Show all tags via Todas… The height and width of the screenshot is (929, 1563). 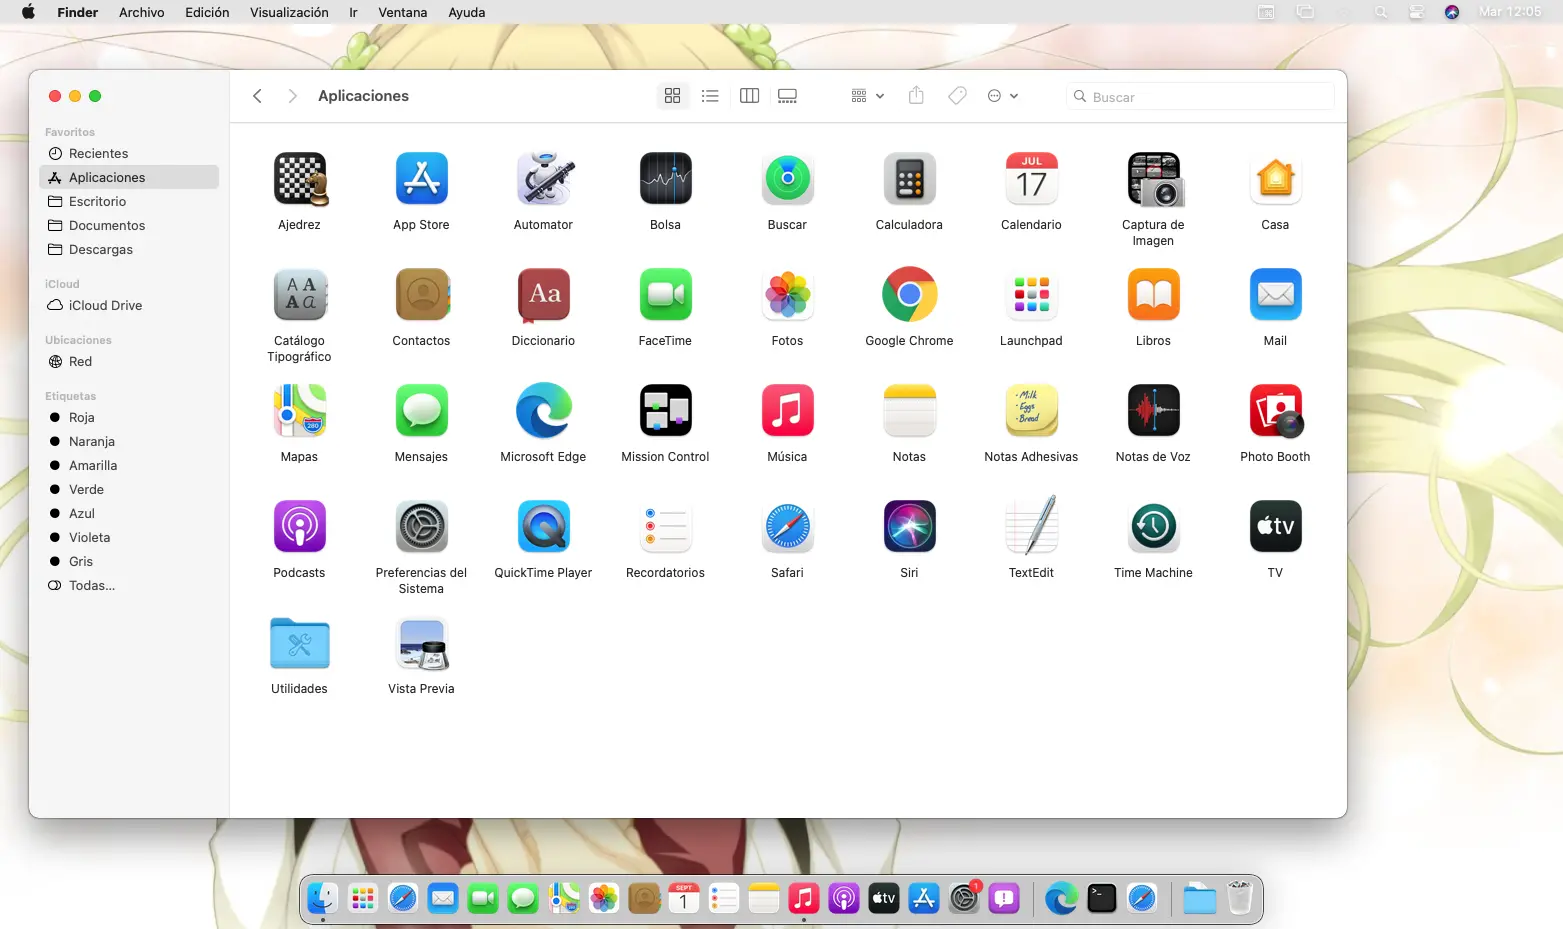click(x=129, y=585)
